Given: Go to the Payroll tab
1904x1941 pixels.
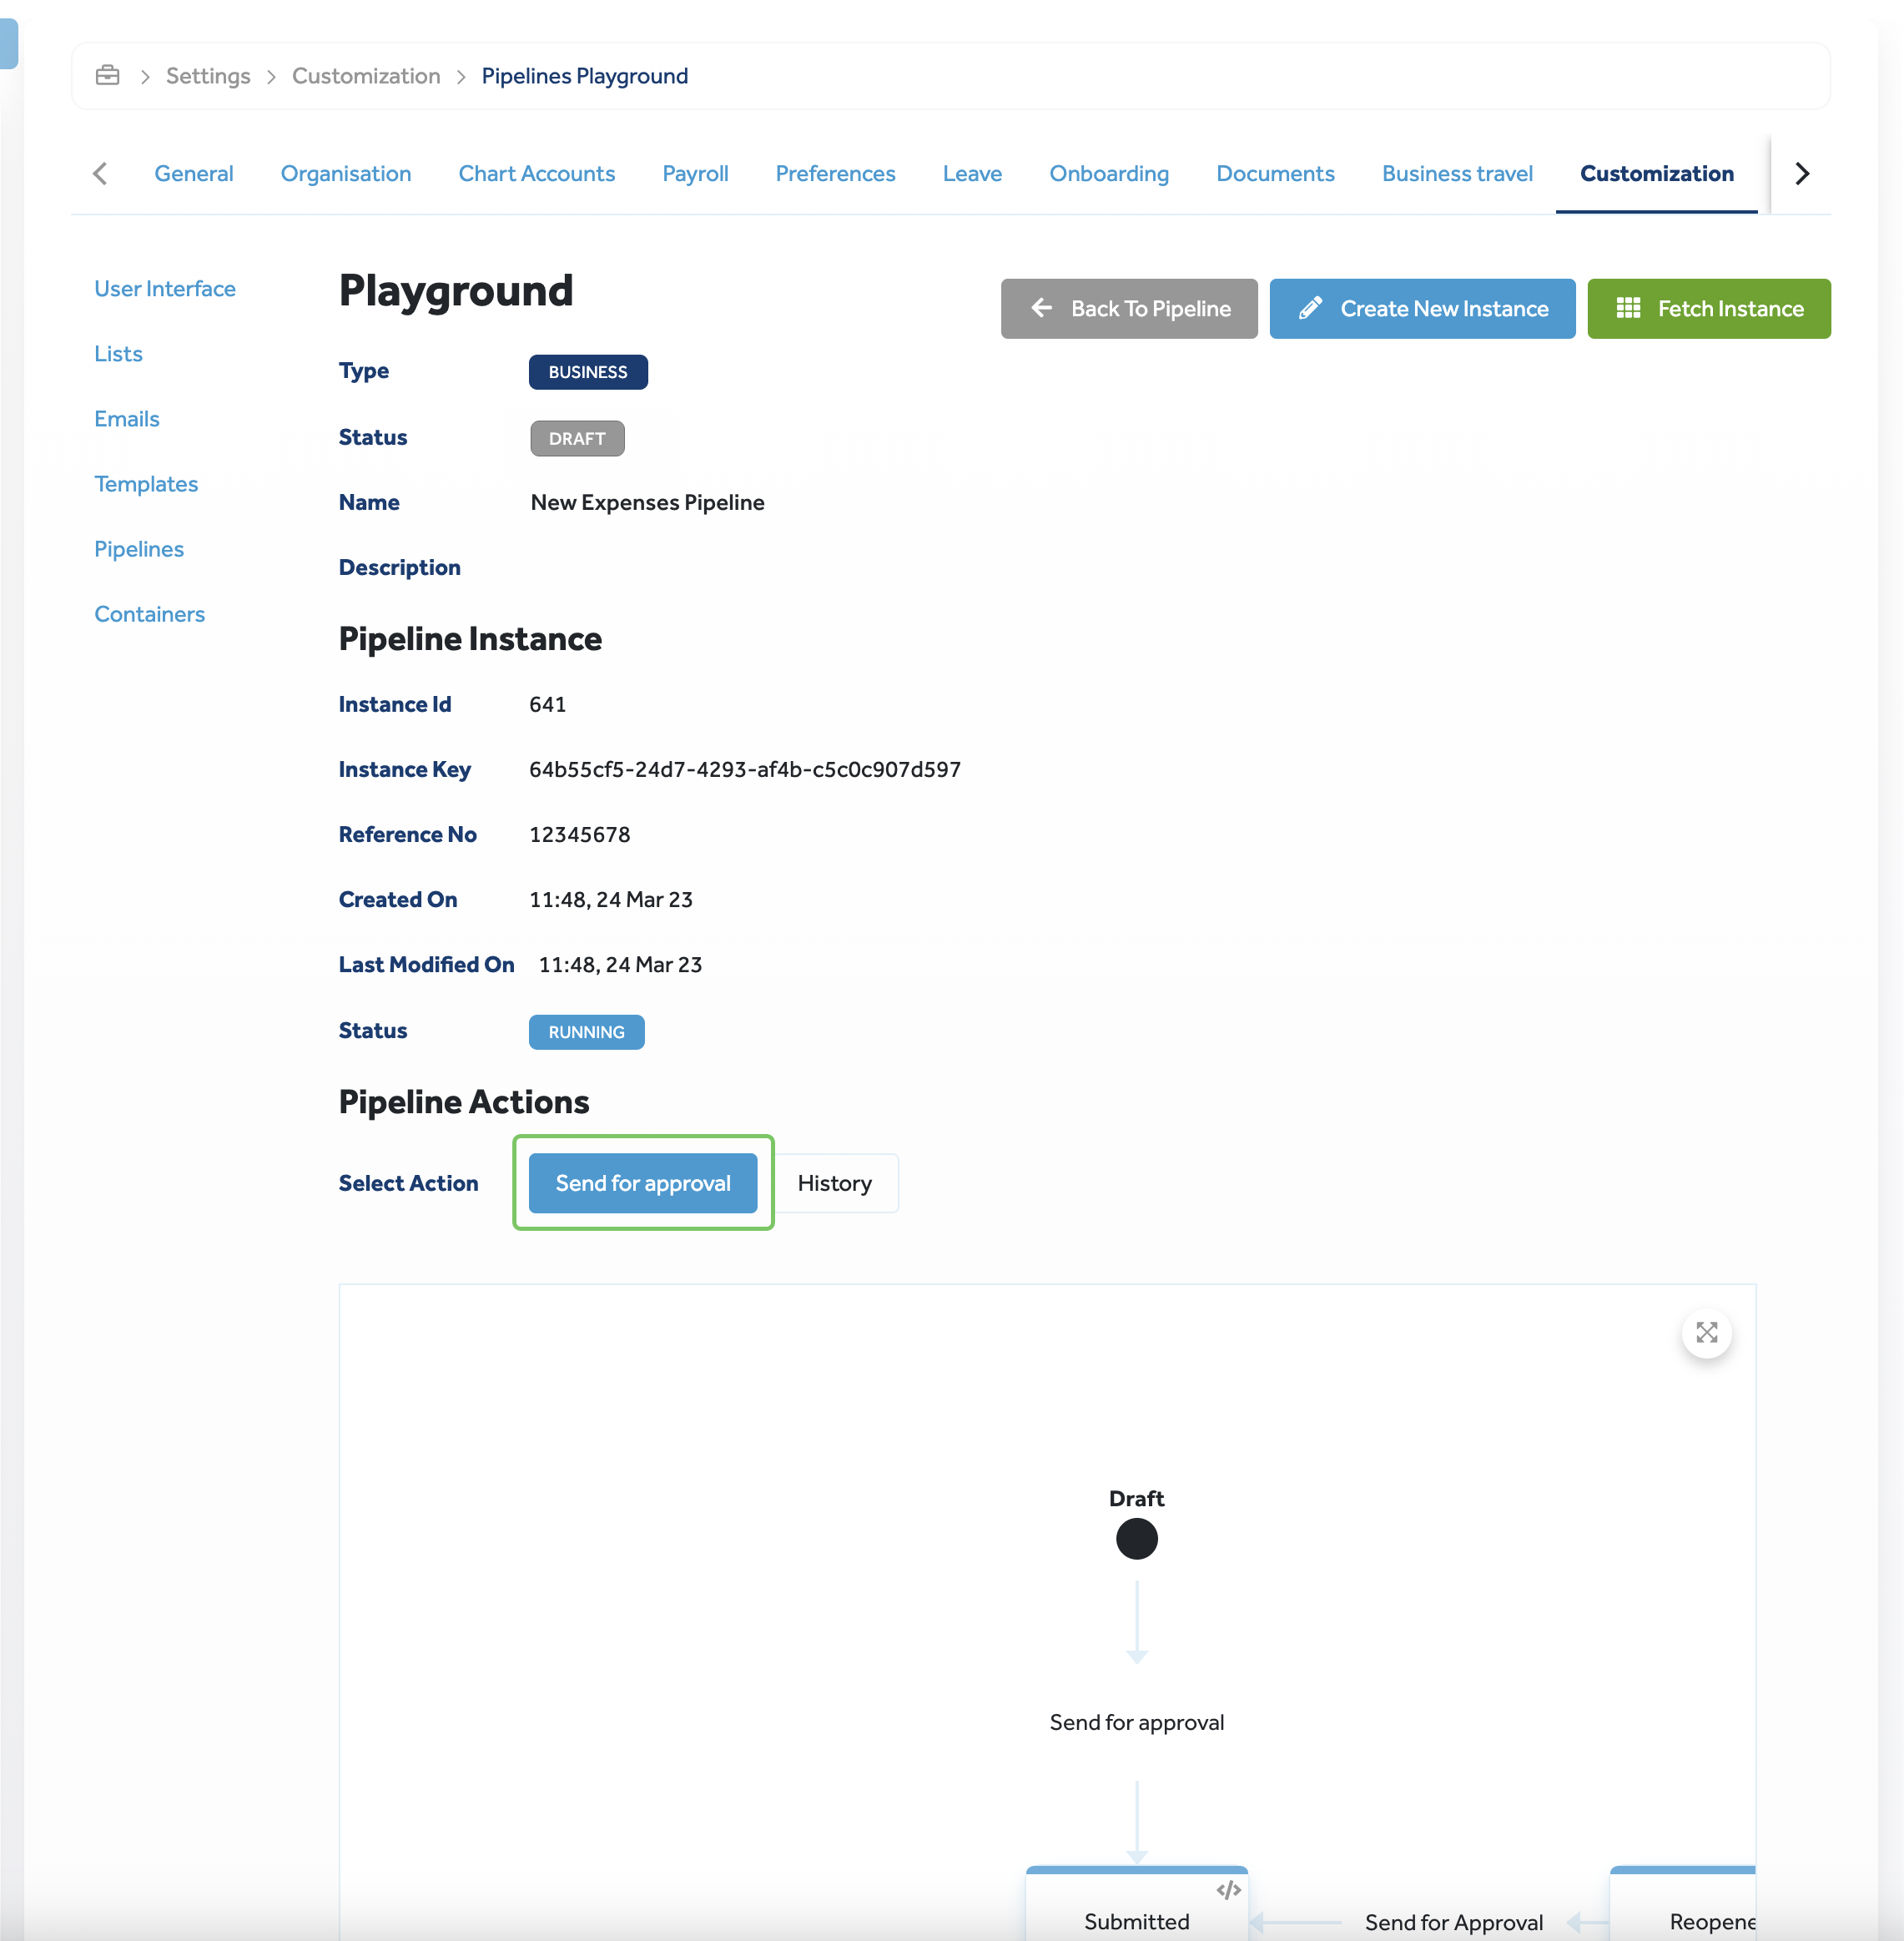Looking at the screenshot, I should tap(695, 174).
